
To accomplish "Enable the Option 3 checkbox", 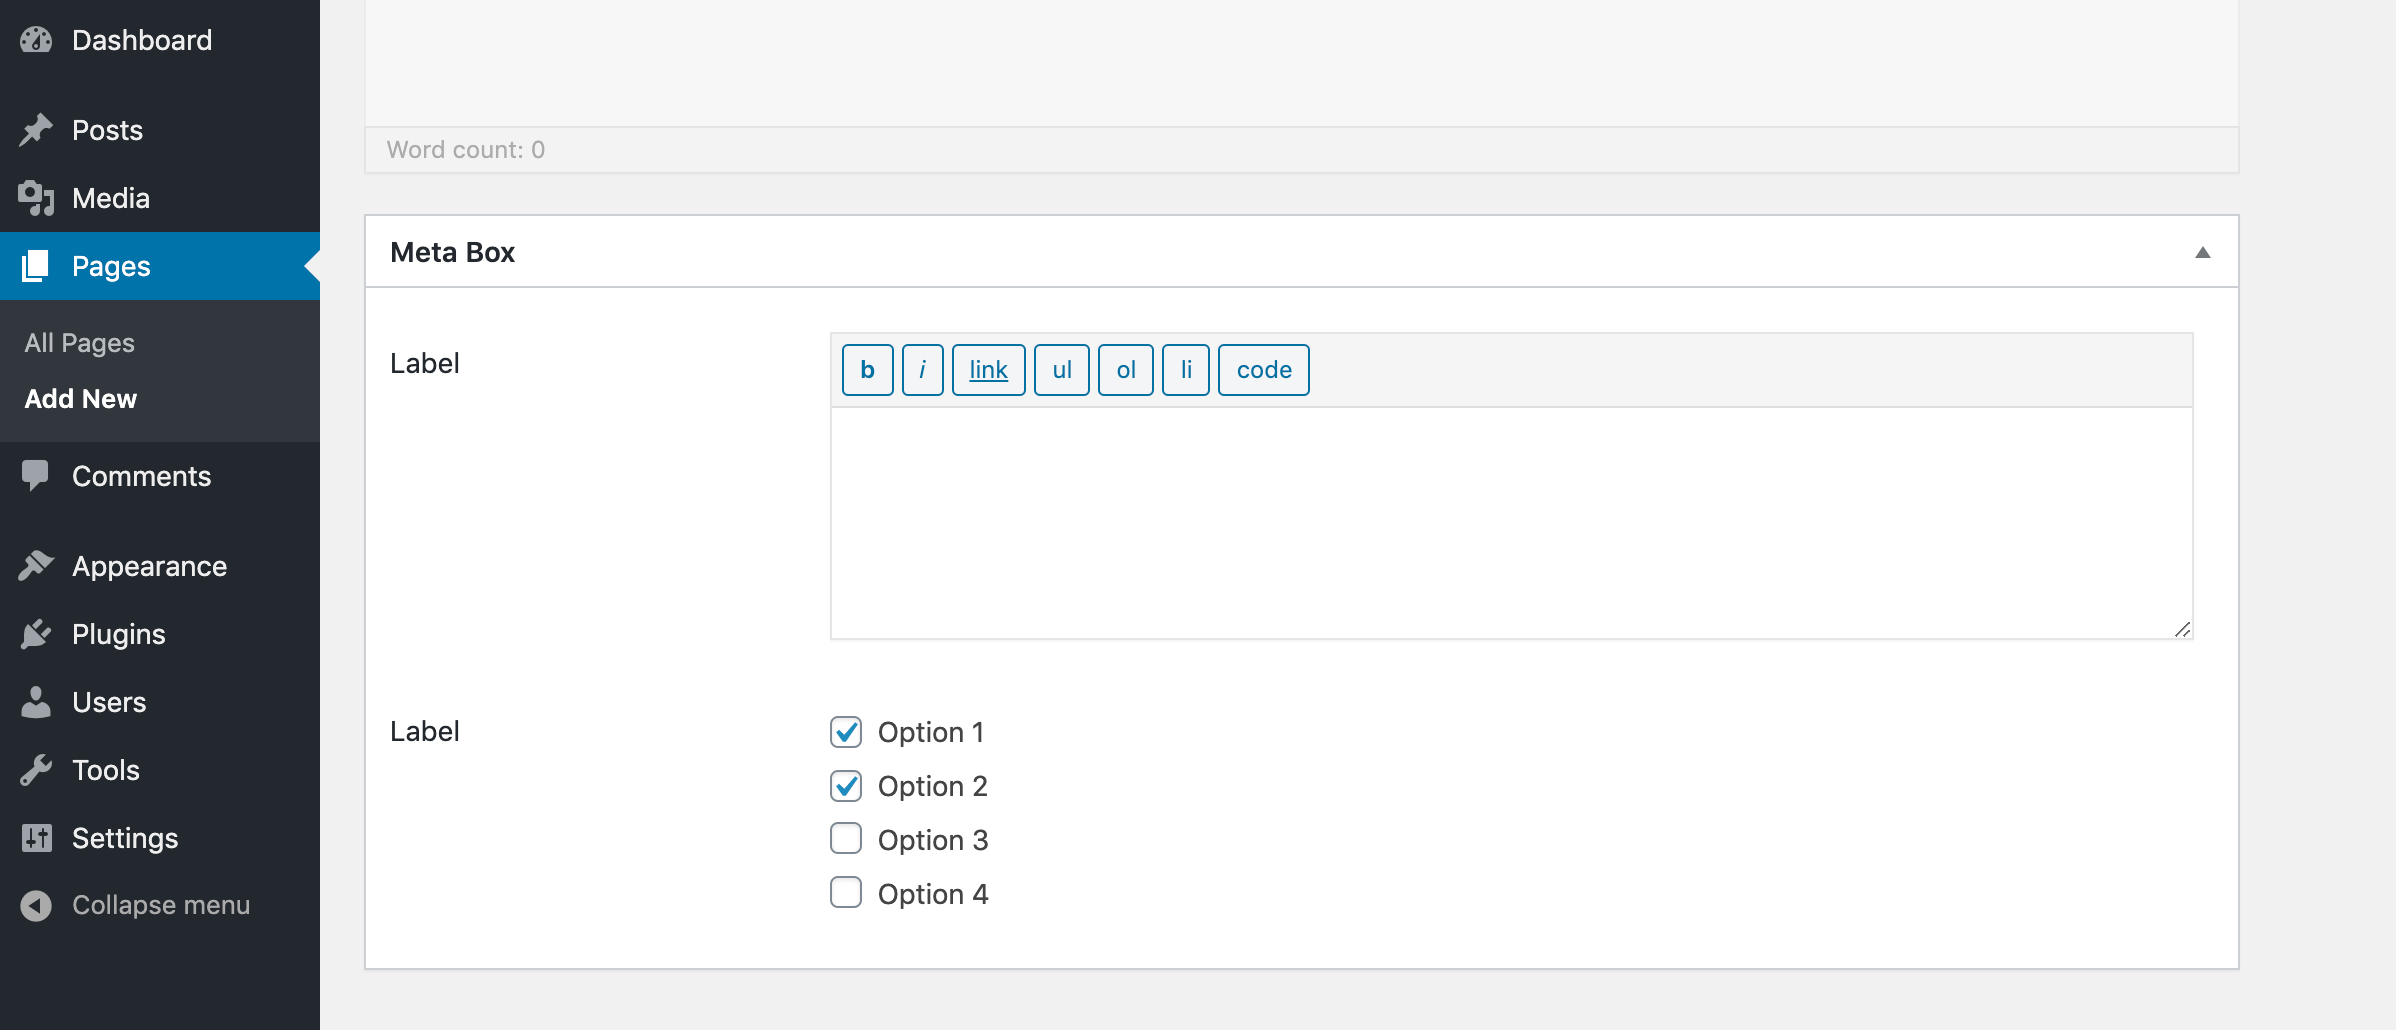I will (x=846, y=839).
